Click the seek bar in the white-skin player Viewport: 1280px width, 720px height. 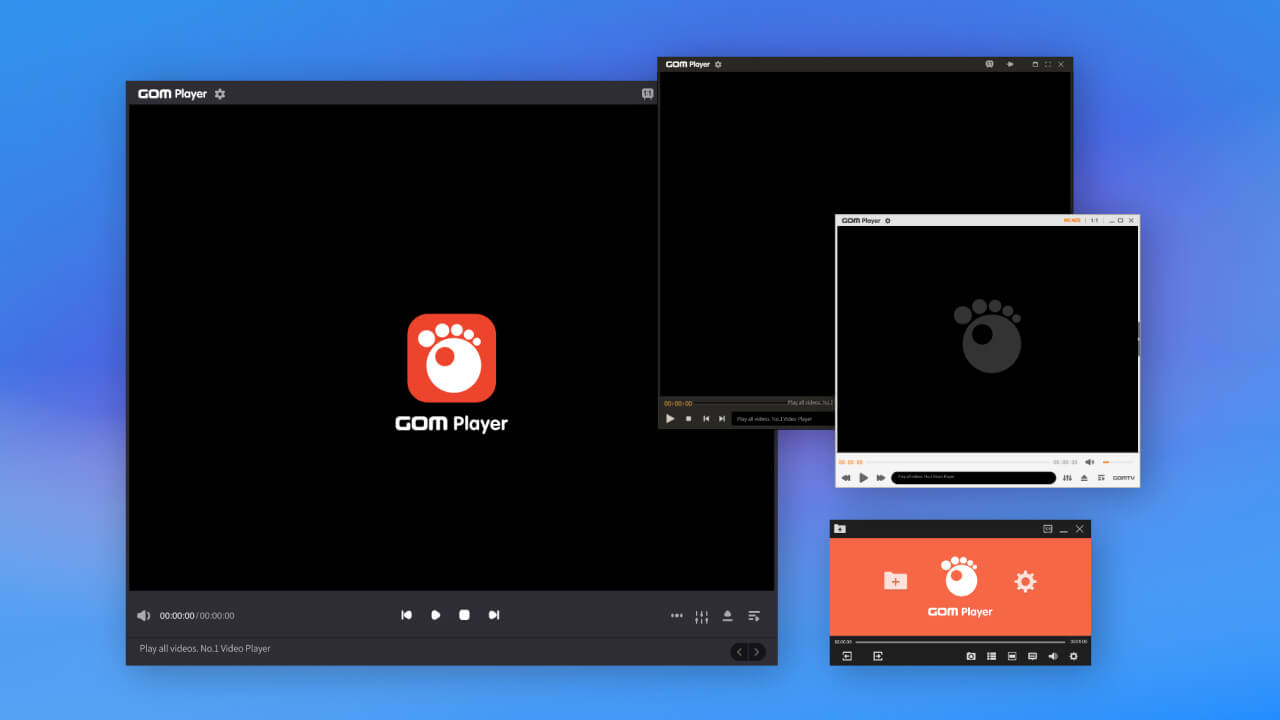[x=957, y=462]
